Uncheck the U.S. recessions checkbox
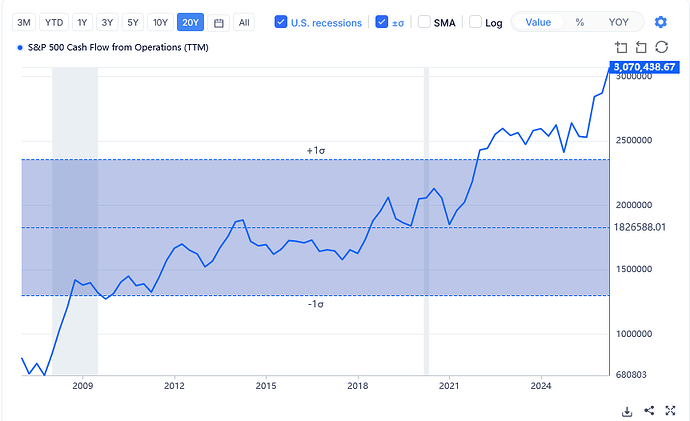 [x=281, y=22]
